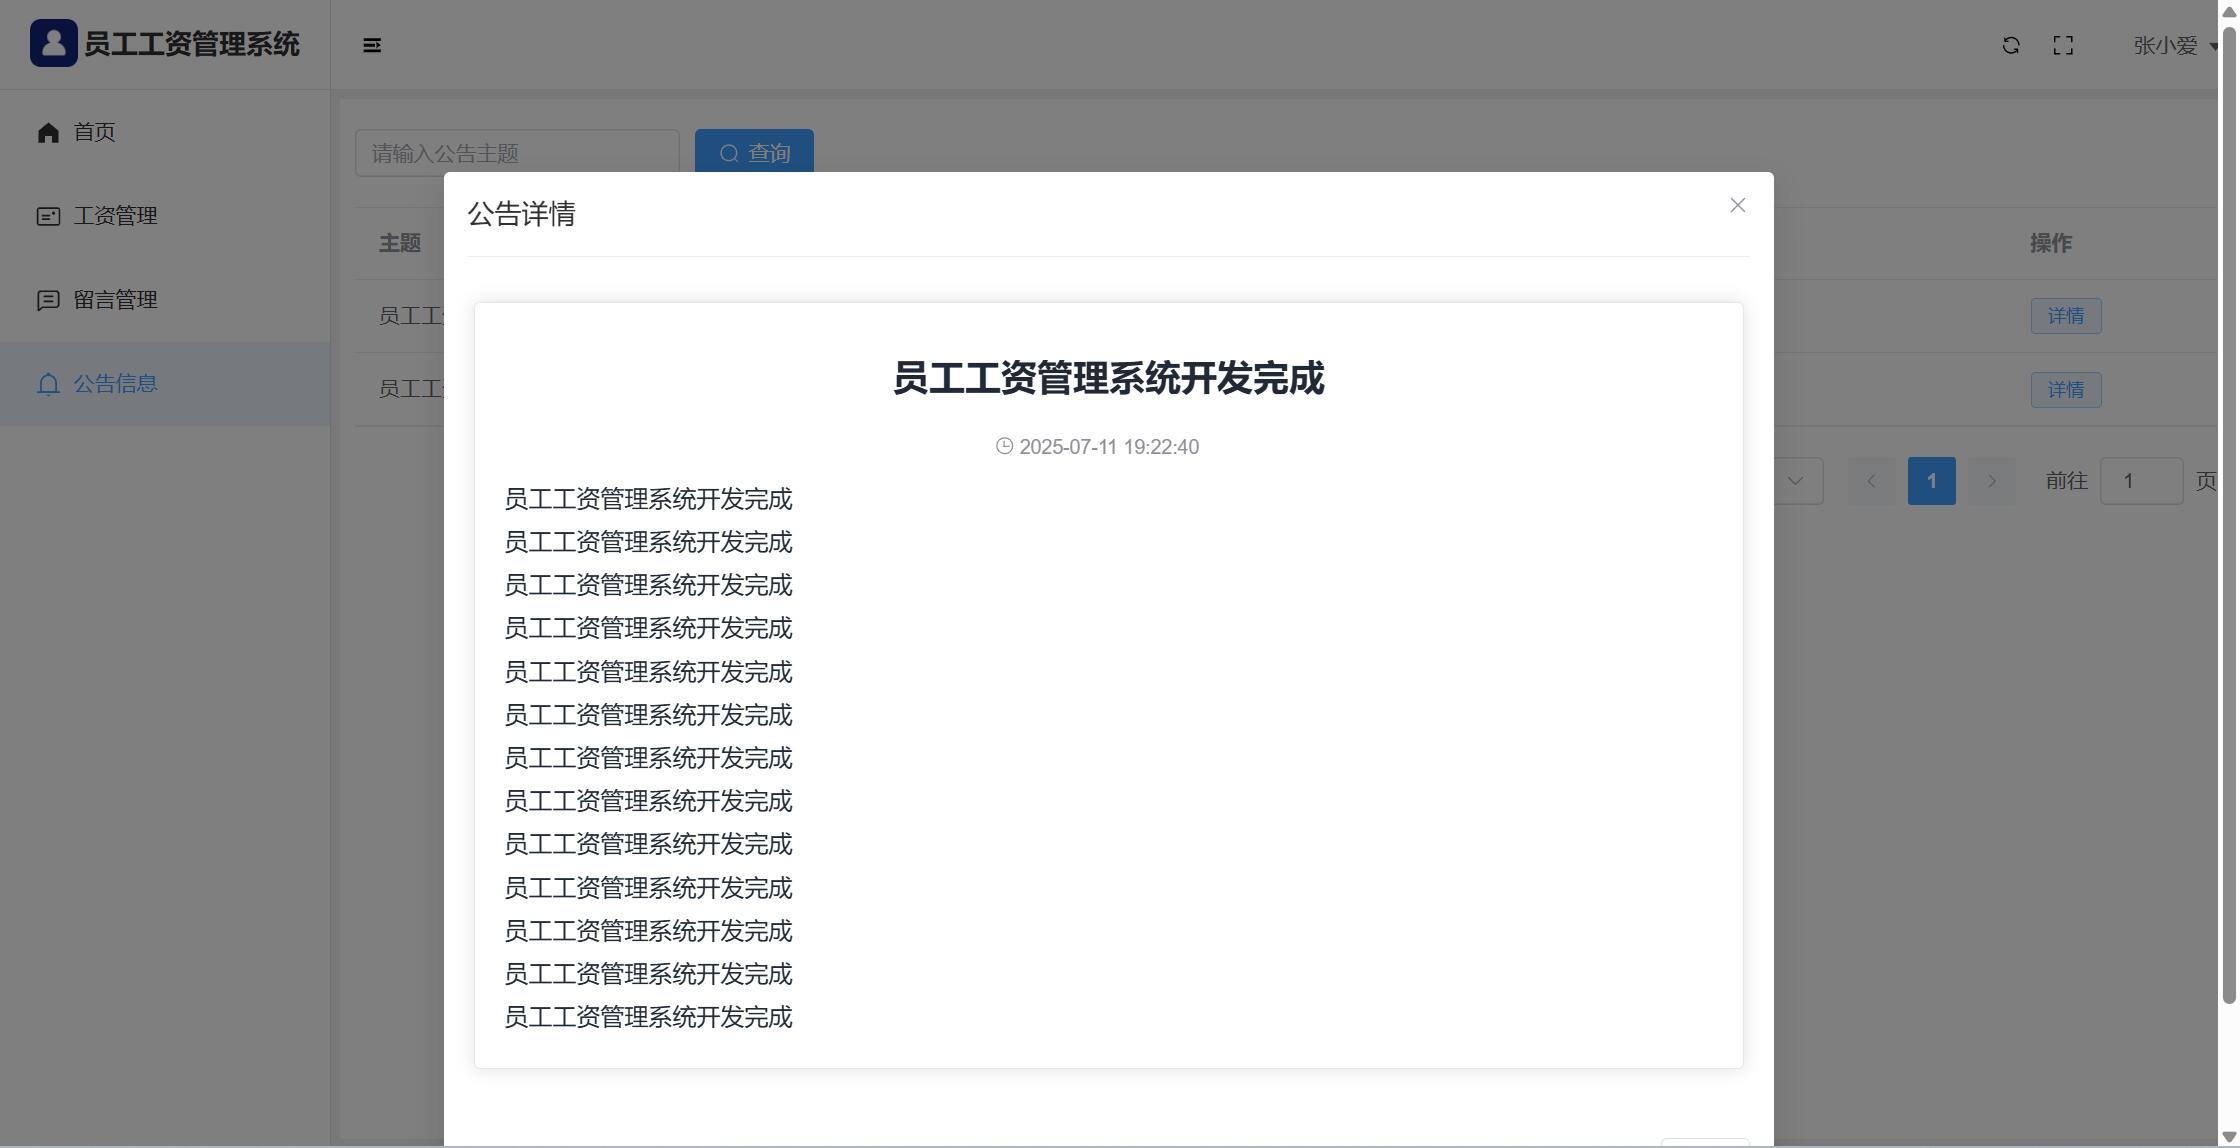Go to previous page arrow
Image resolution: width=2240 pixels, height=1148 pixels.
1871,481
